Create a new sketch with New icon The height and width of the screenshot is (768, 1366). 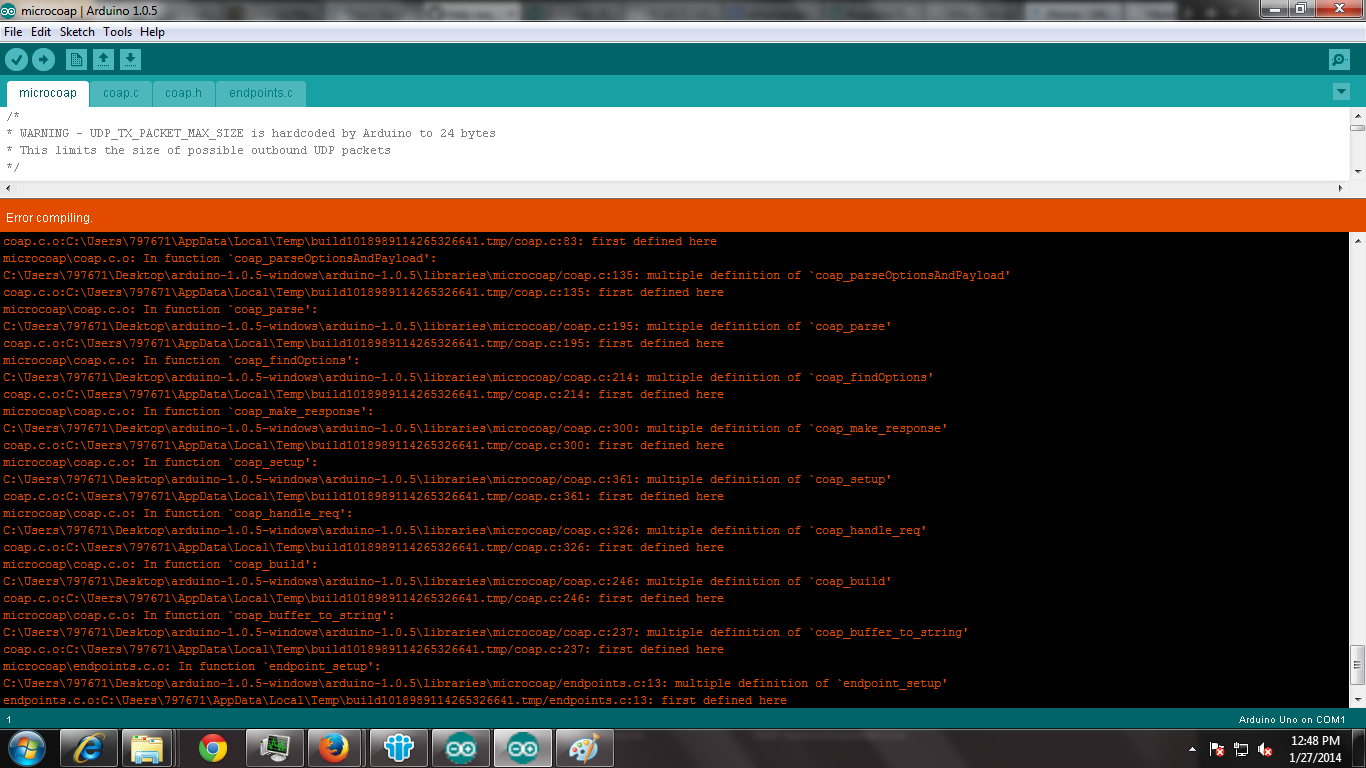point(76,60)
